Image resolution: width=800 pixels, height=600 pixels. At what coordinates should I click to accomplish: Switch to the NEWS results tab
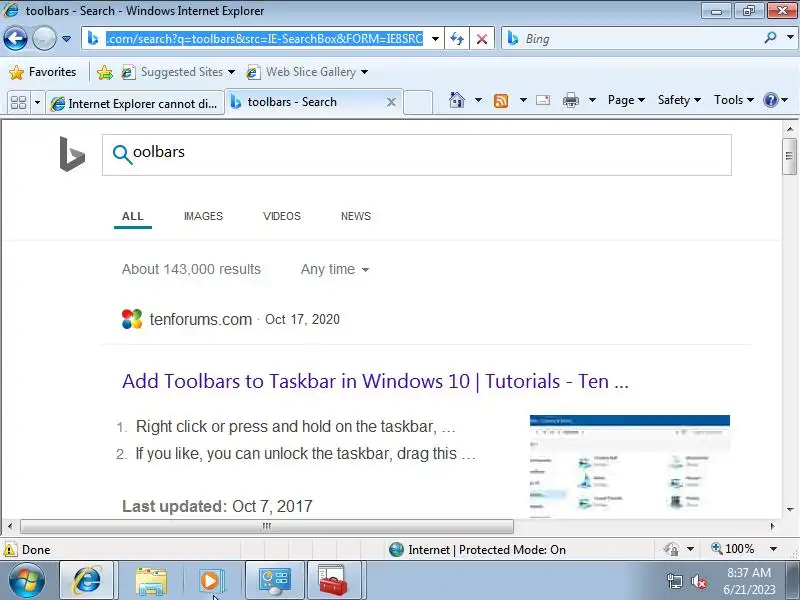[x=356, y=216]
